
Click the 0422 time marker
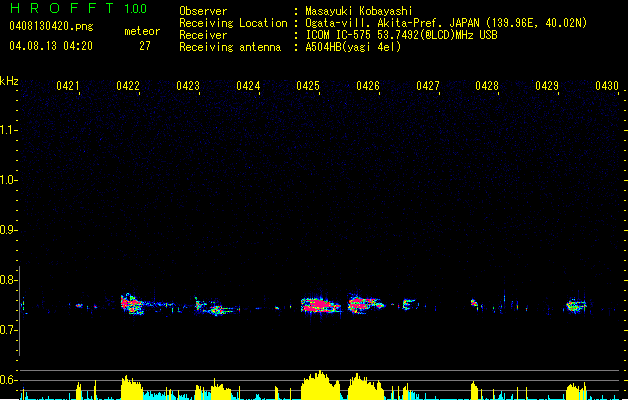click(128, 86)
